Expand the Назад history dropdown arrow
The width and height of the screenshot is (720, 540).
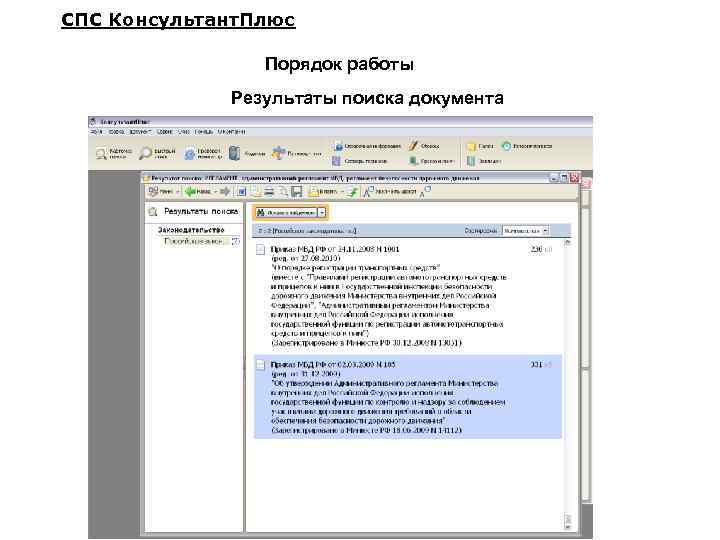tap(215, 191)
